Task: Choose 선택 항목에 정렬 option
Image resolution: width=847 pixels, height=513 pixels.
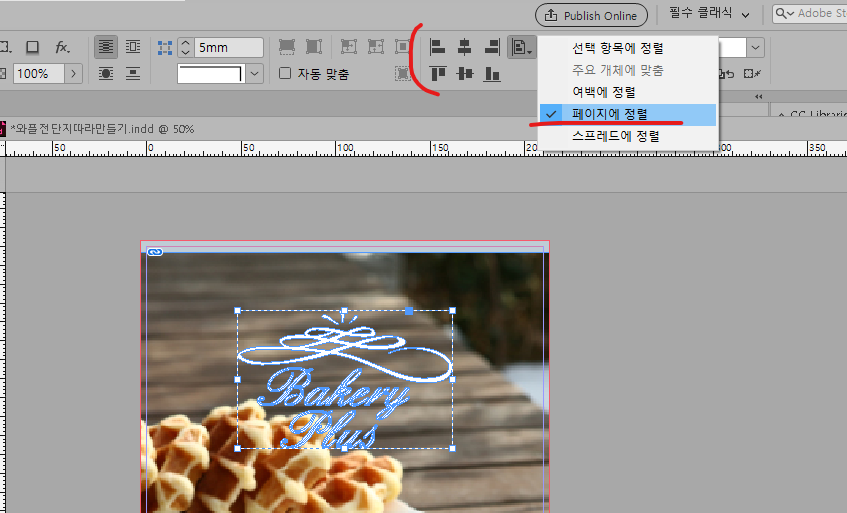Action: click(628, 48)
